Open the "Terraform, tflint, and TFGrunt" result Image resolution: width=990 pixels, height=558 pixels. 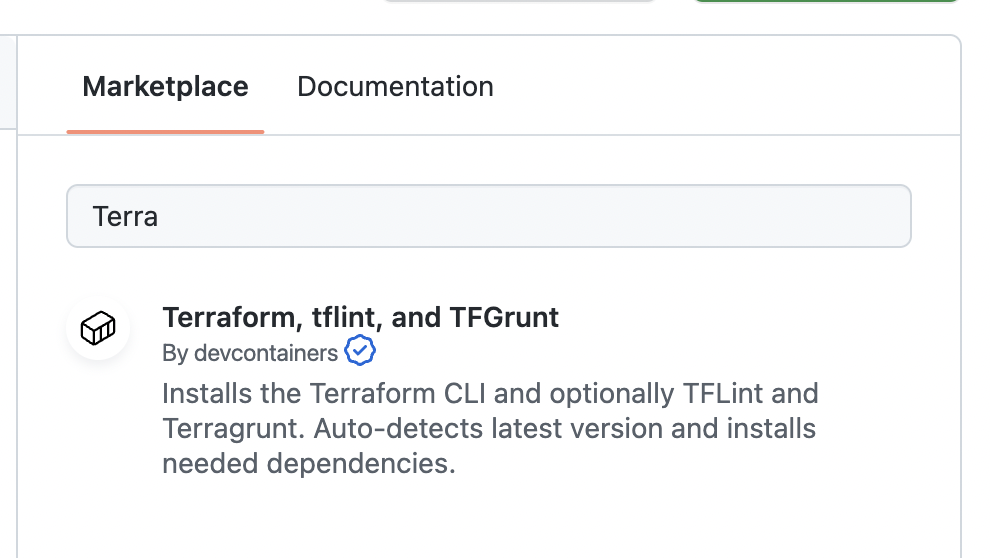coord(360,318)
